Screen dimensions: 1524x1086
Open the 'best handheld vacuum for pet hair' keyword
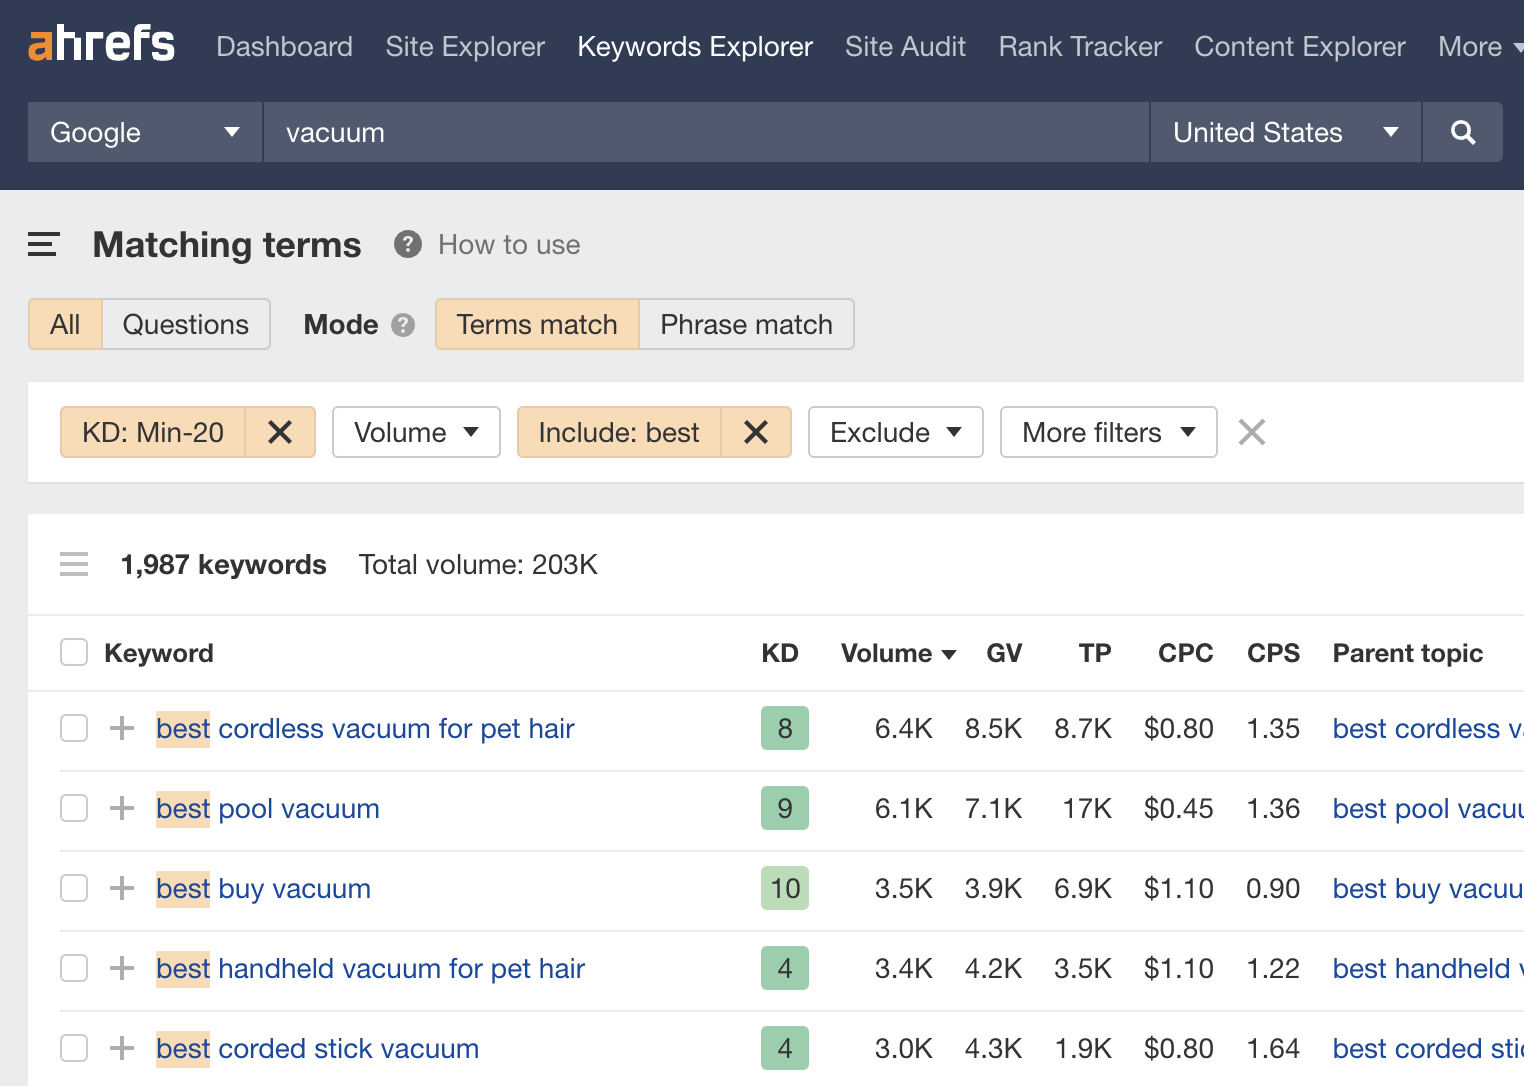click(370, 968)
